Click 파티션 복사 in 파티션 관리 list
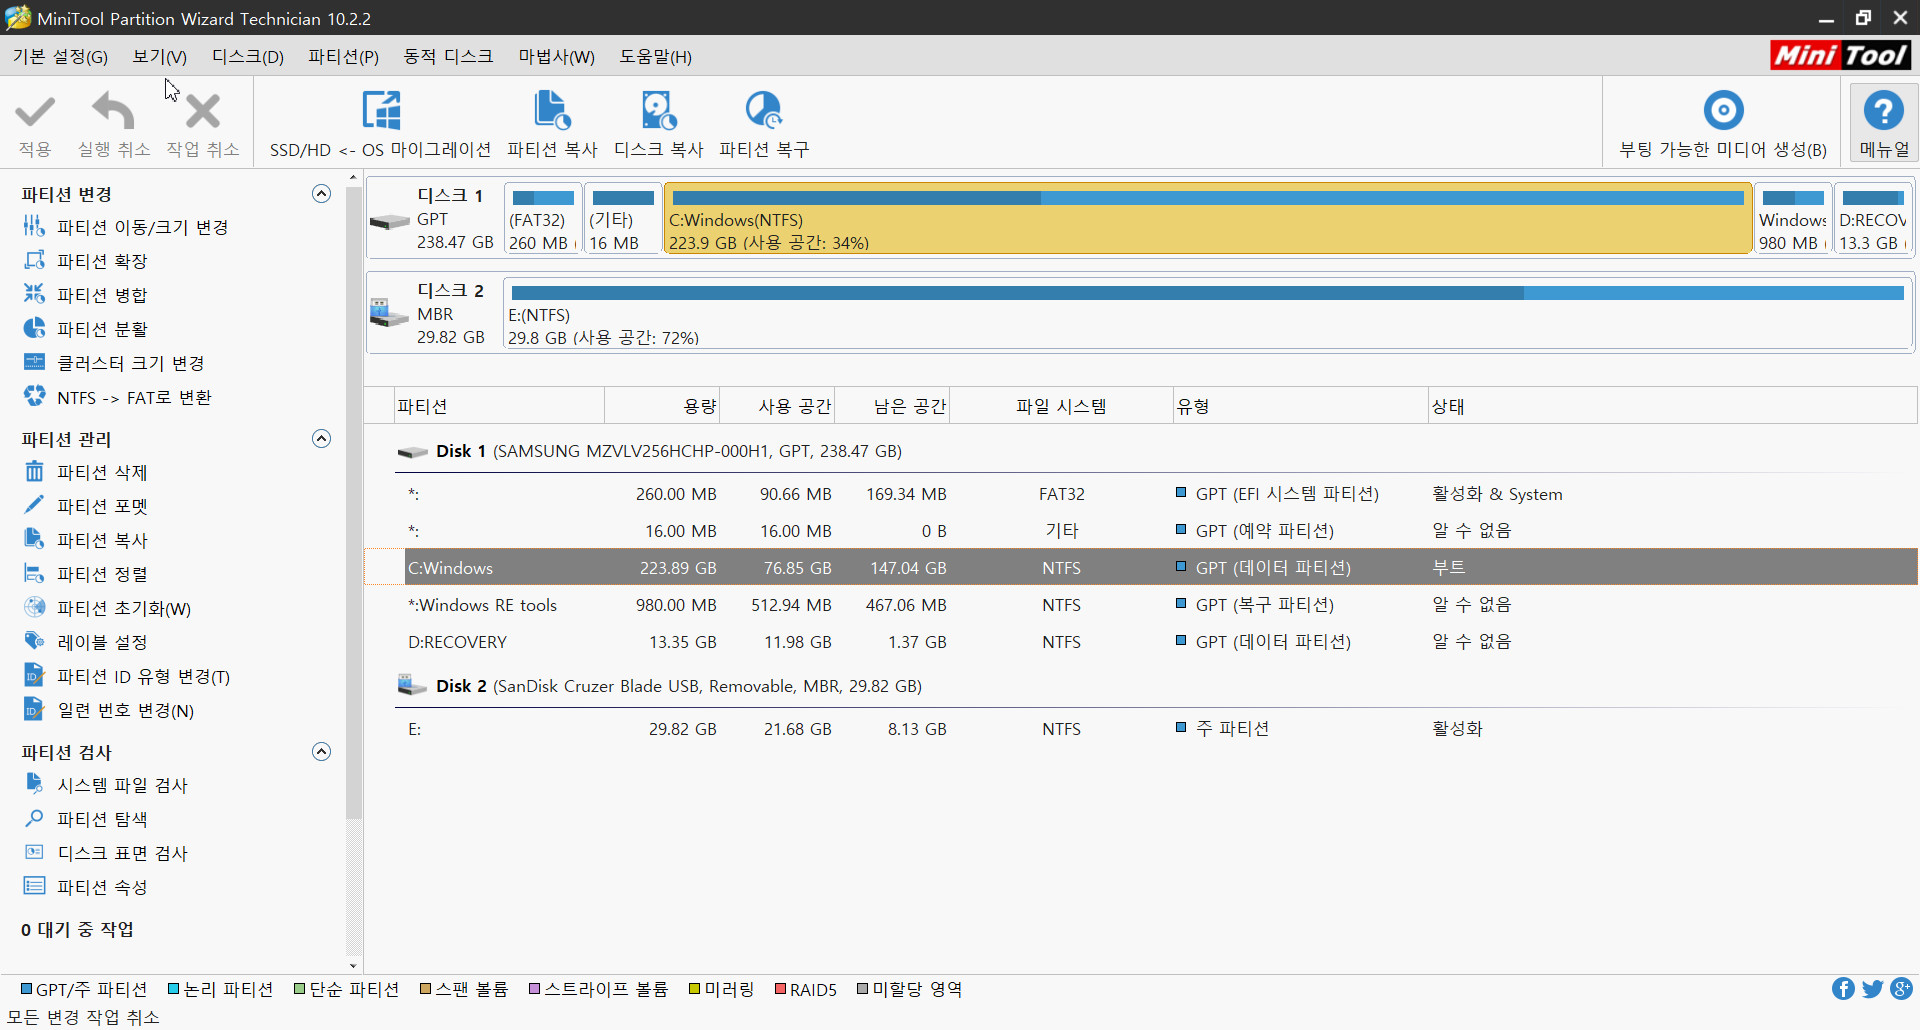The image size is (1920, 1030). [86, 540]
